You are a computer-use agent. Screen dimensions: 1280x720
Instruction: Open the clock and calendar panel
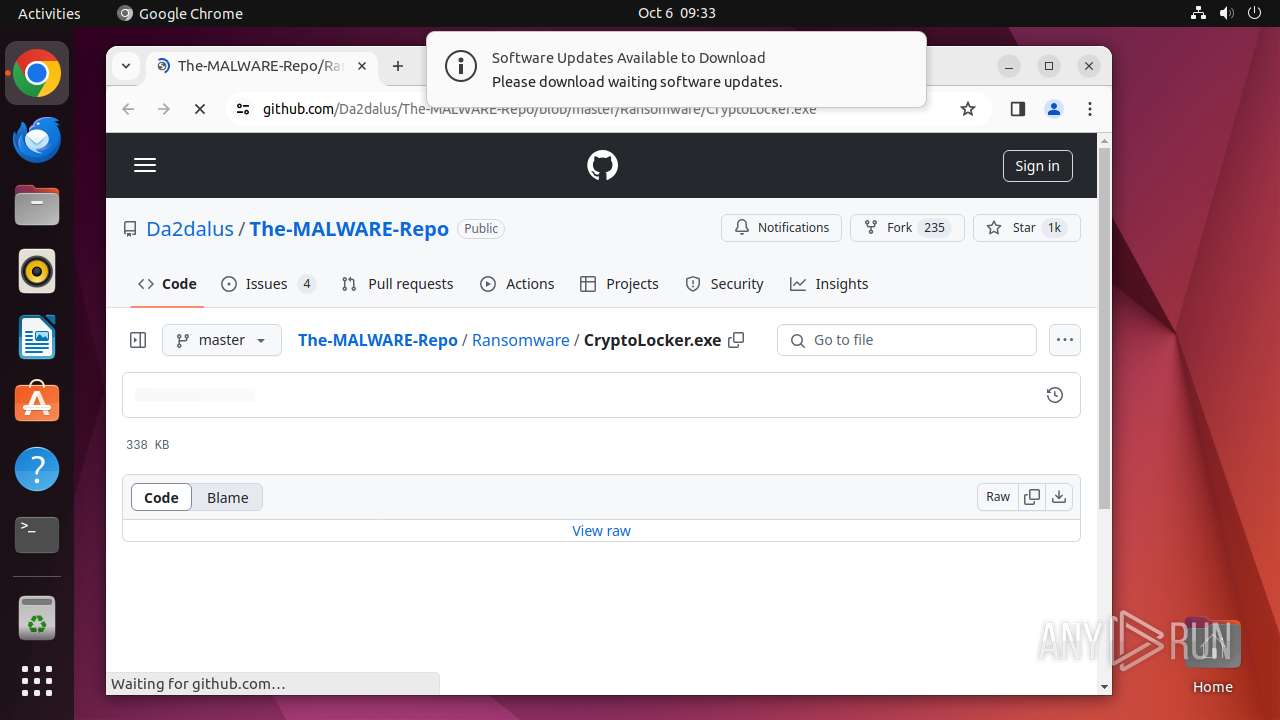pos(677,13)
